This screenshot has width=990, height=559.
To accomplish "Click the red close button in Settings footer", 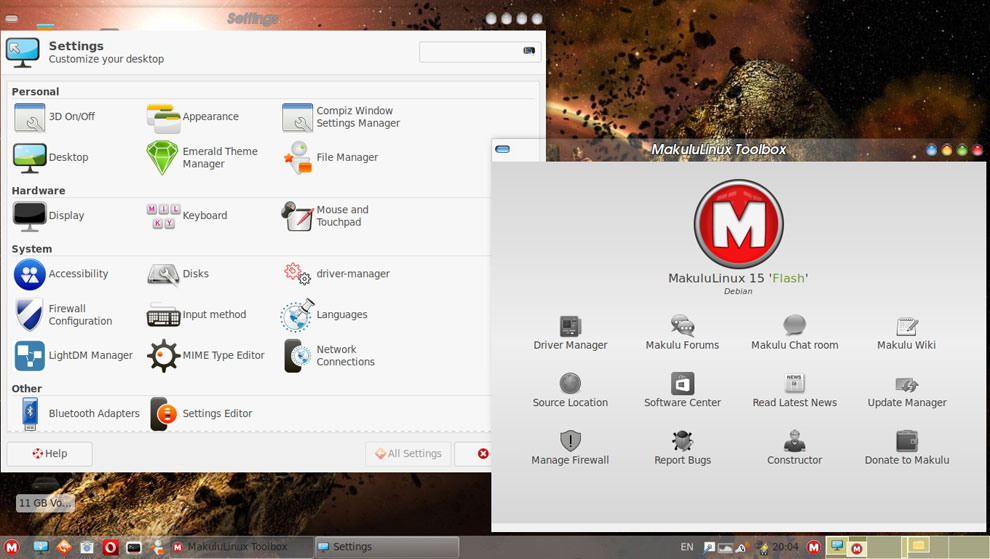I will [x=483, y=454].
